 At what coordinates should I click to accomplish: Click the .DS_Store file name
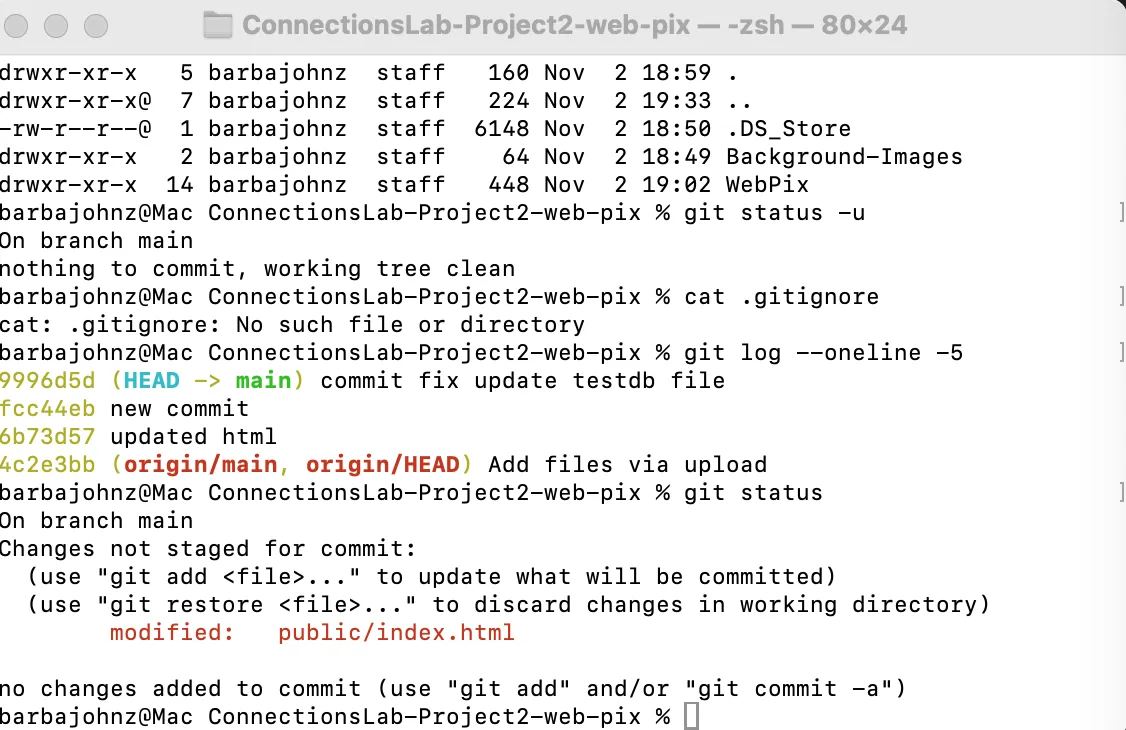click(788, 129)
